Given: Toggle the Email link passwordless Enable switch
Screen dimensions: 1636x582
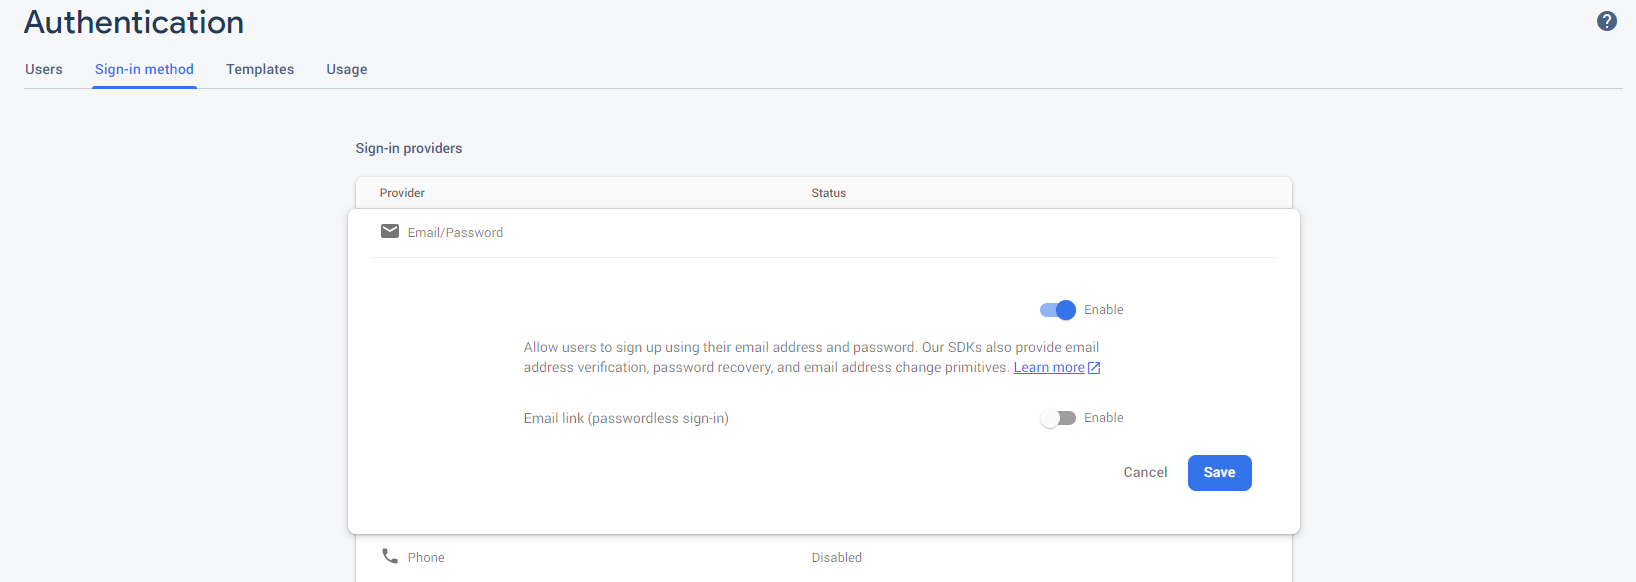Looking at the screenshot, I should (x=1058, y=418).
